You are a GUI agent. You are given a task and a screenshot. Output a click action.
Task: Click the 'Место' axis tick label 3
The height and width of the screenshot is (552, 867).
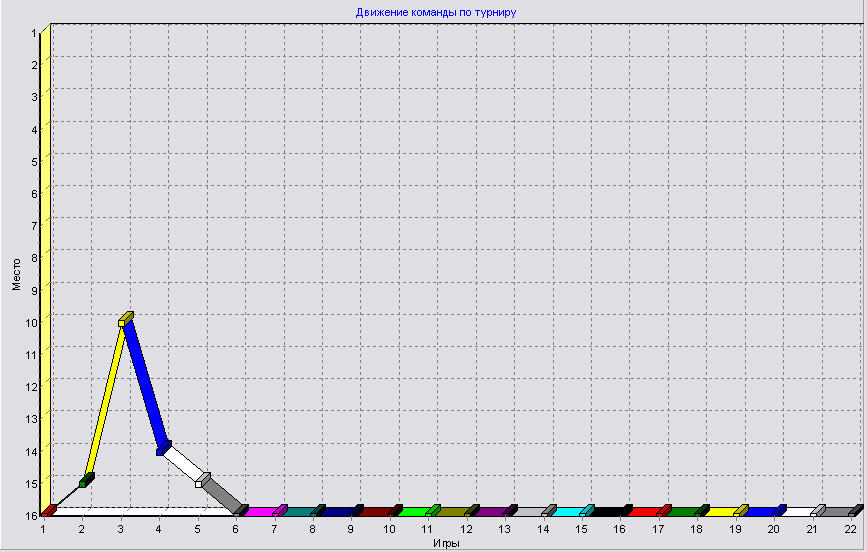pyautogui.click(x=34, y=97)
